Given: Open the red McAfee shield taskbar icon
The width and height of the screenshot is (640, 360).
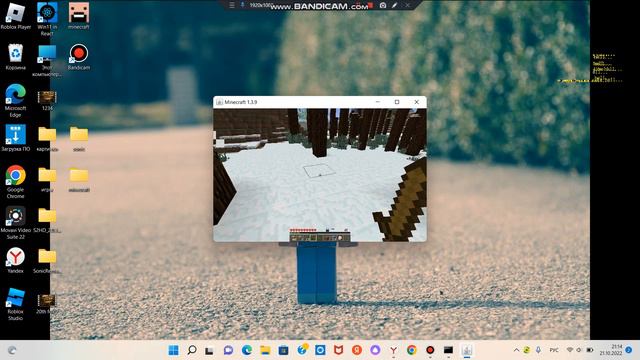Looking at the screenshot, I should (338, 350).
